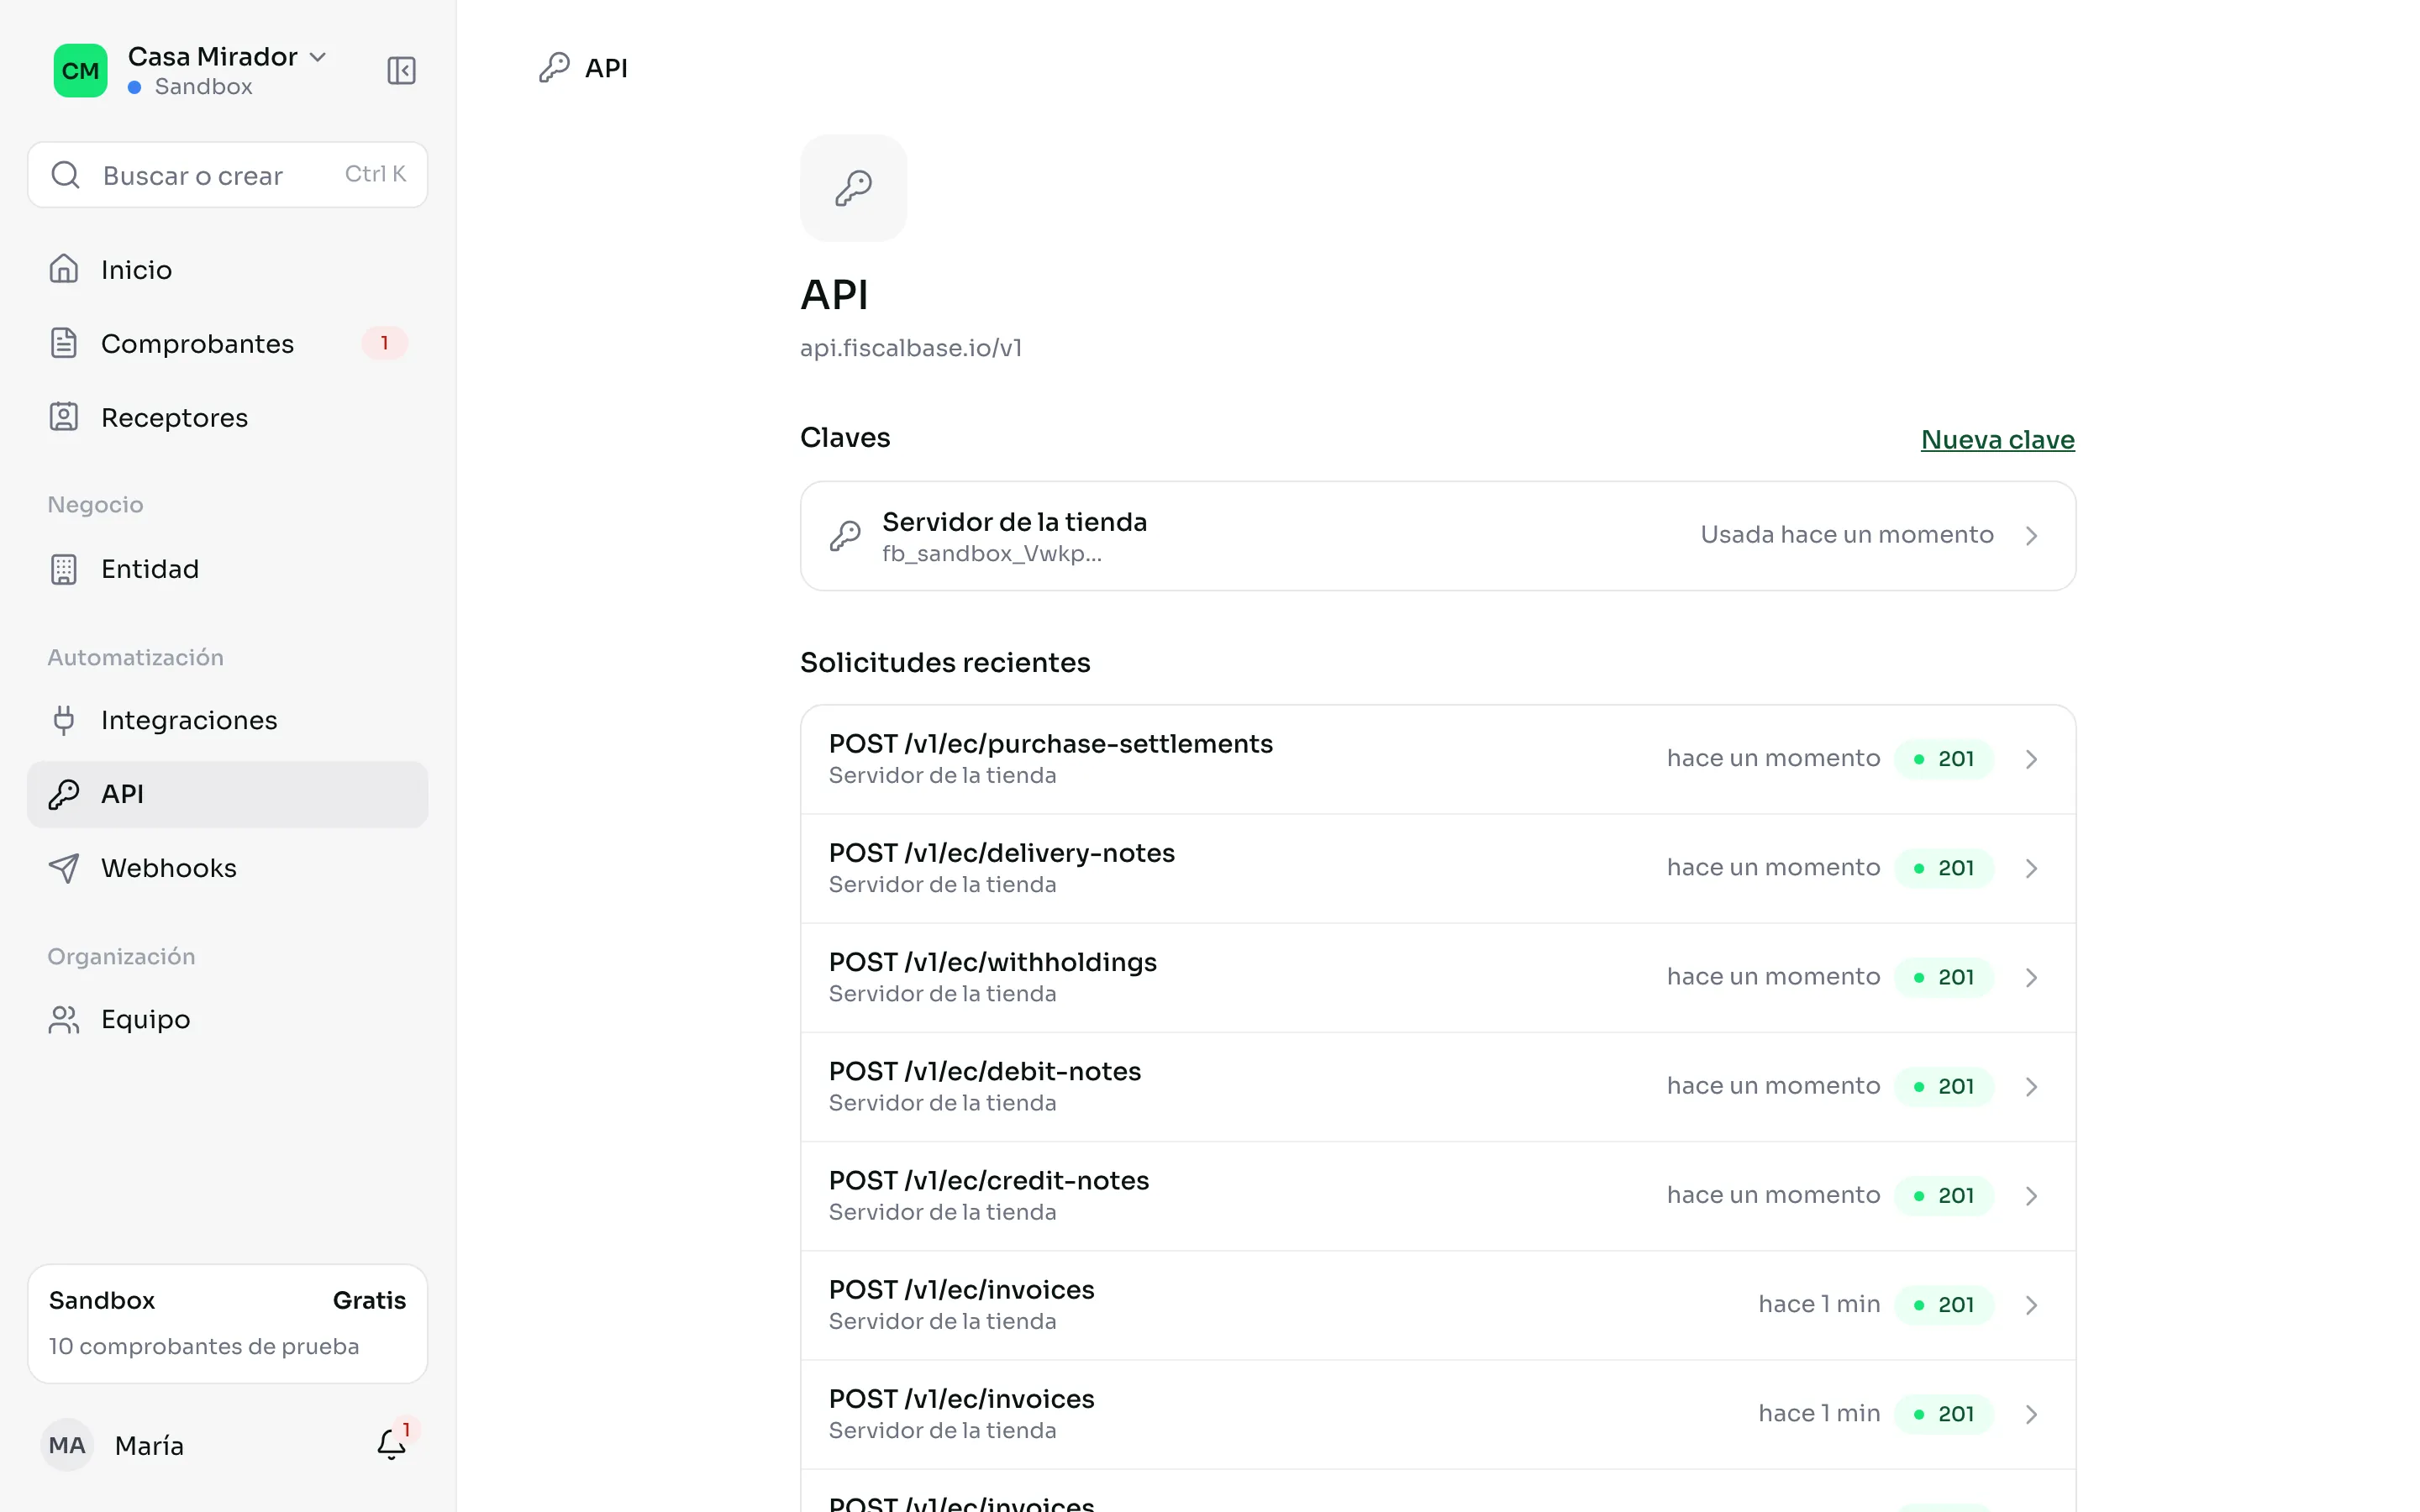Open notifications bell icon
The width and height of the screenshot is (2420, 1512).
pos(391,1445)
